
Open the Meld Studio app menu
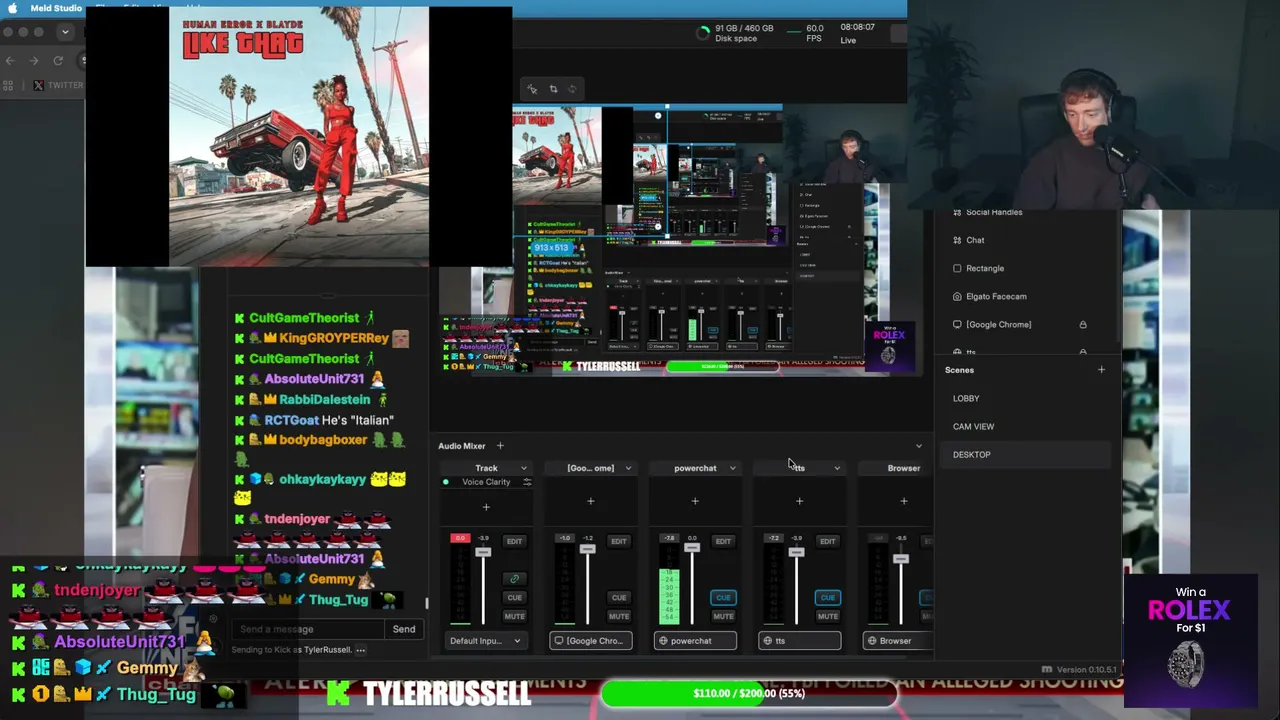[56, 8]
